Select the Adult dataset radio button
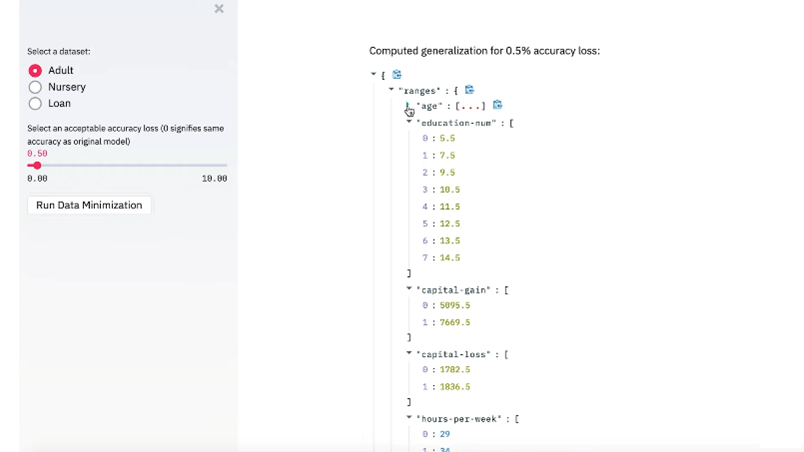The width and height of the screenshot is (804, 452). point(35,71)
